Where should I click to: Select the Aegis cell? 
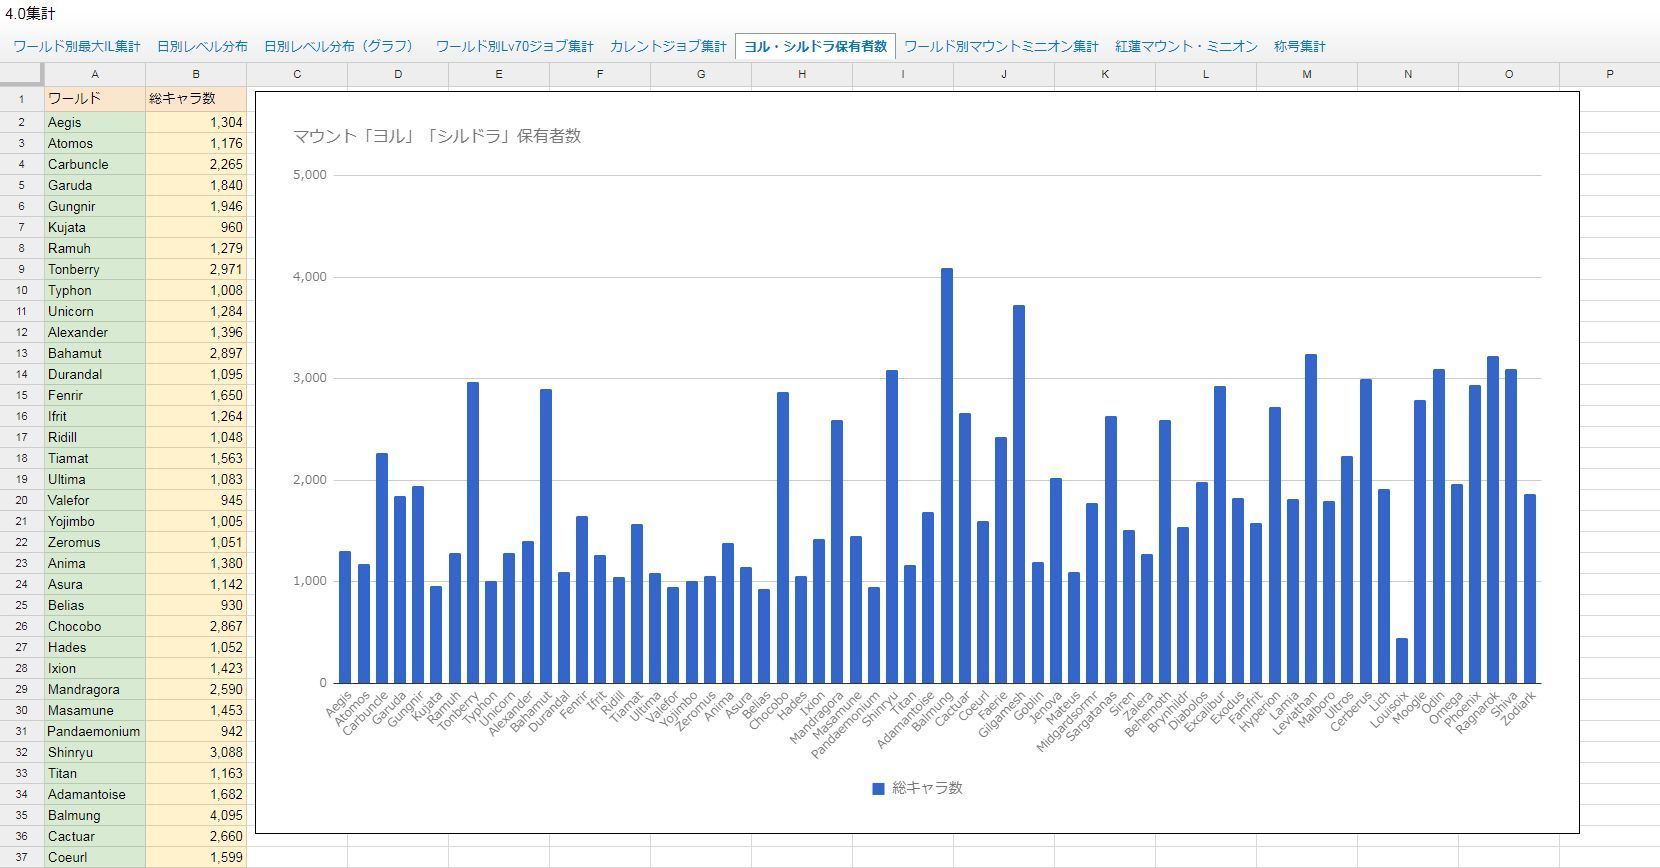click(95, 122)
